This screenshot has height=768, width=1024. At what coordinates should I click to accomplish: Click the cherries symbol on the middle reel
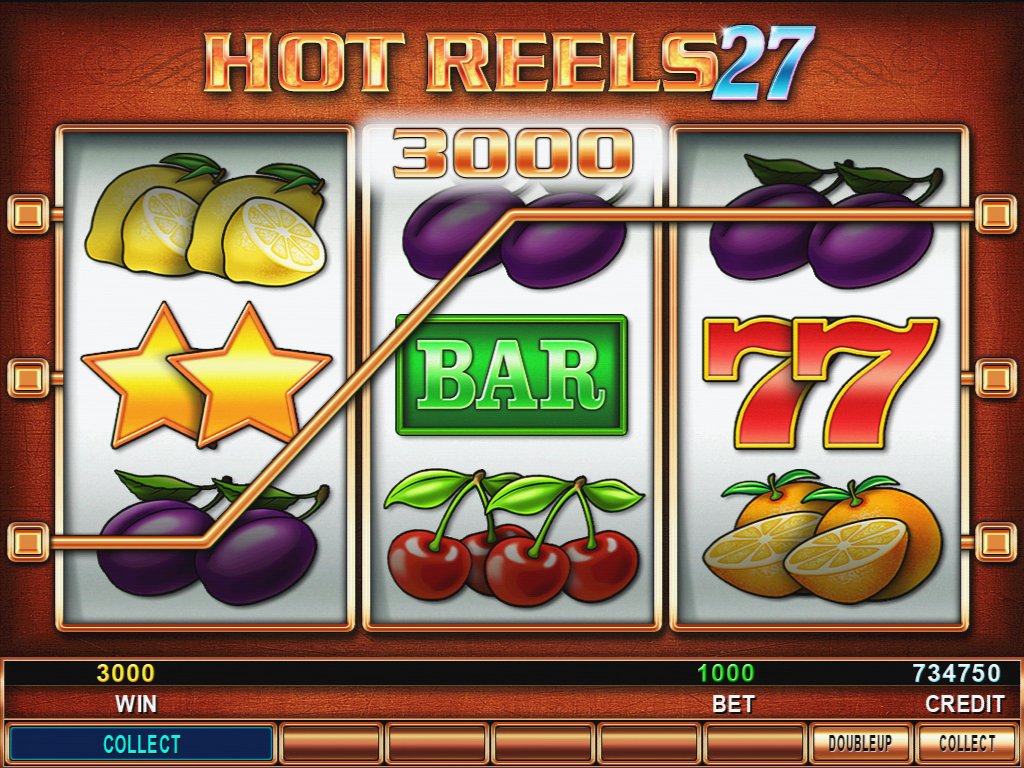[513, 537]
